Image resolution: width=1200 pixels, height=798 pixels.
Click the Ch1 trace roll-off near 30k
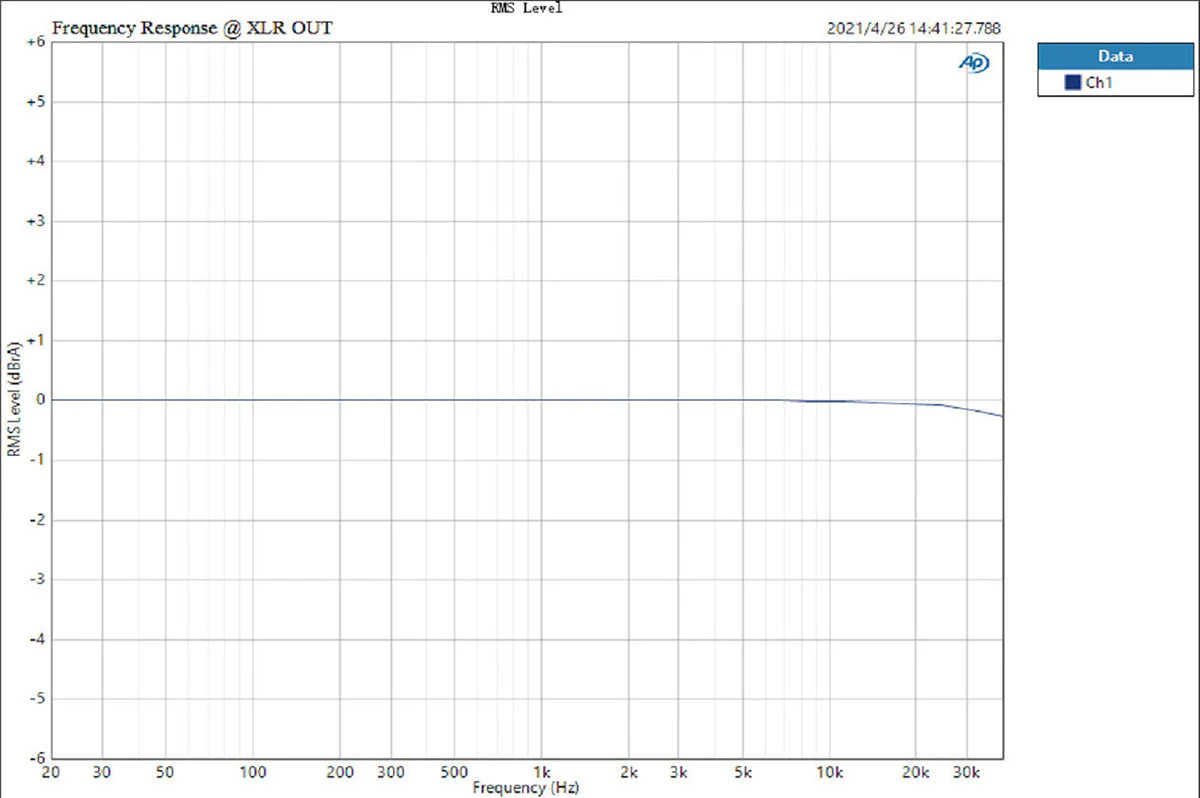pos(970,409)
